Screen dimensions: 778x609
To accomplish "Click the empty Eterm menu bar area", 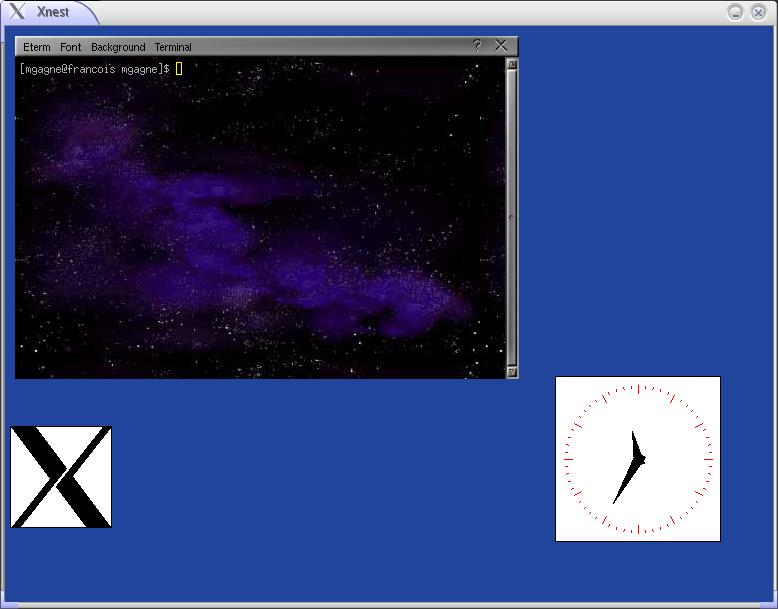I will (x=330, y=47).
